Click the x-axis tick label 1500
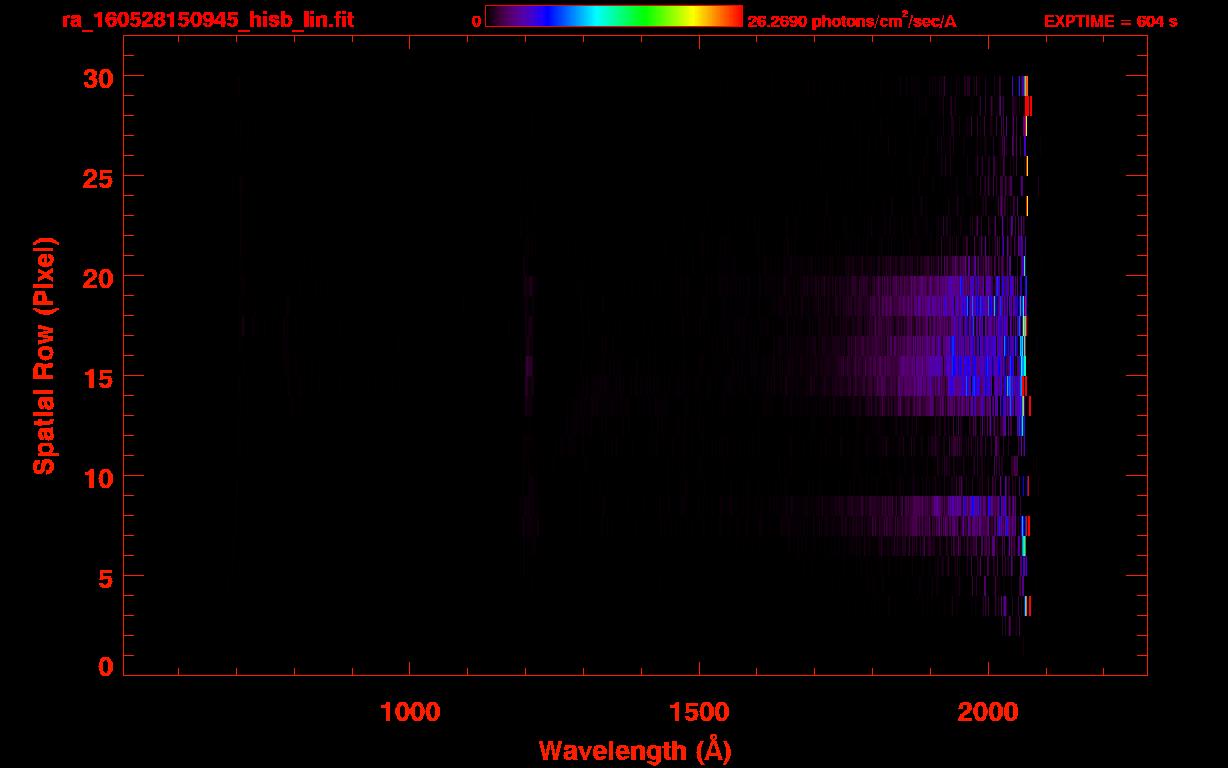The width and height of the screenshot is (1228, 768). [x=699, y=711]
